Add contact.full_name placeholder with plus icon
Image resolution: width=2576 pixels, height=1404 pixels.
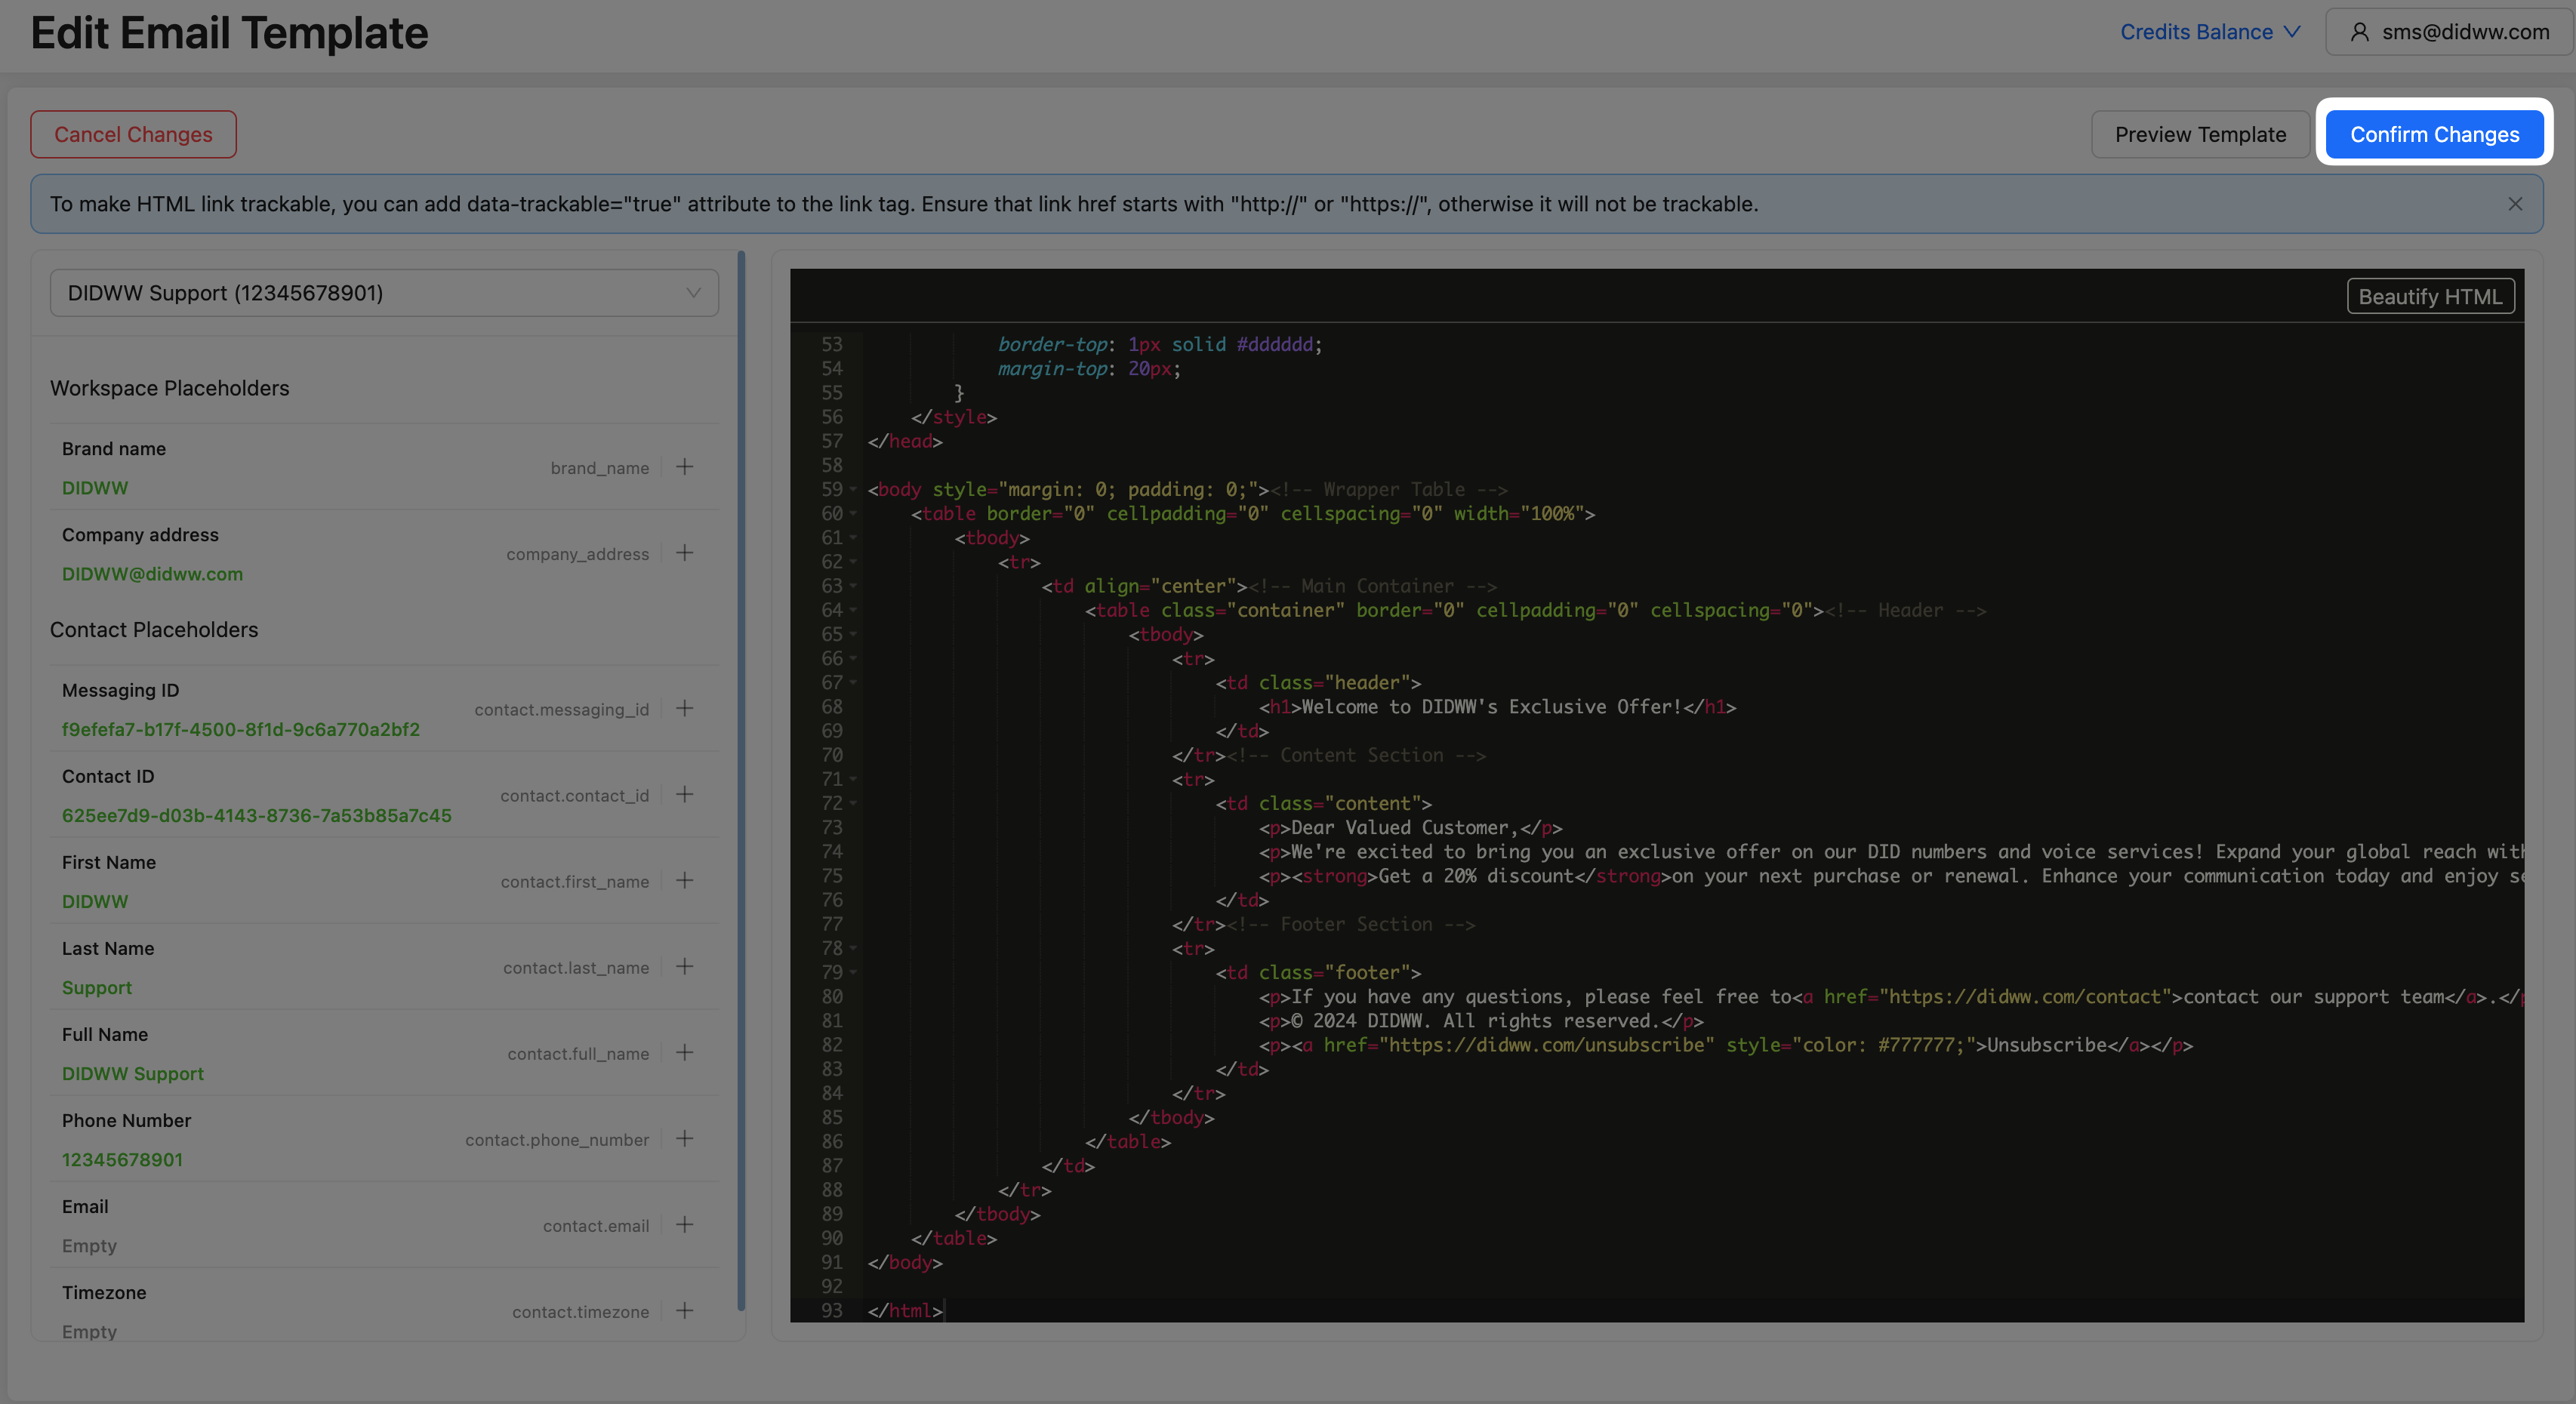[684, 1053]
